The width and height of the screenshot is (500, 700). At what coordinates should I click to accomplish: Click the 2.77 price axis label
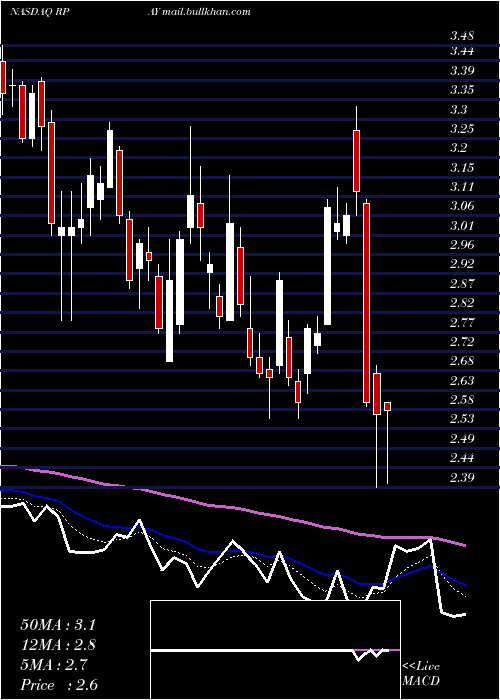(462, 323)
